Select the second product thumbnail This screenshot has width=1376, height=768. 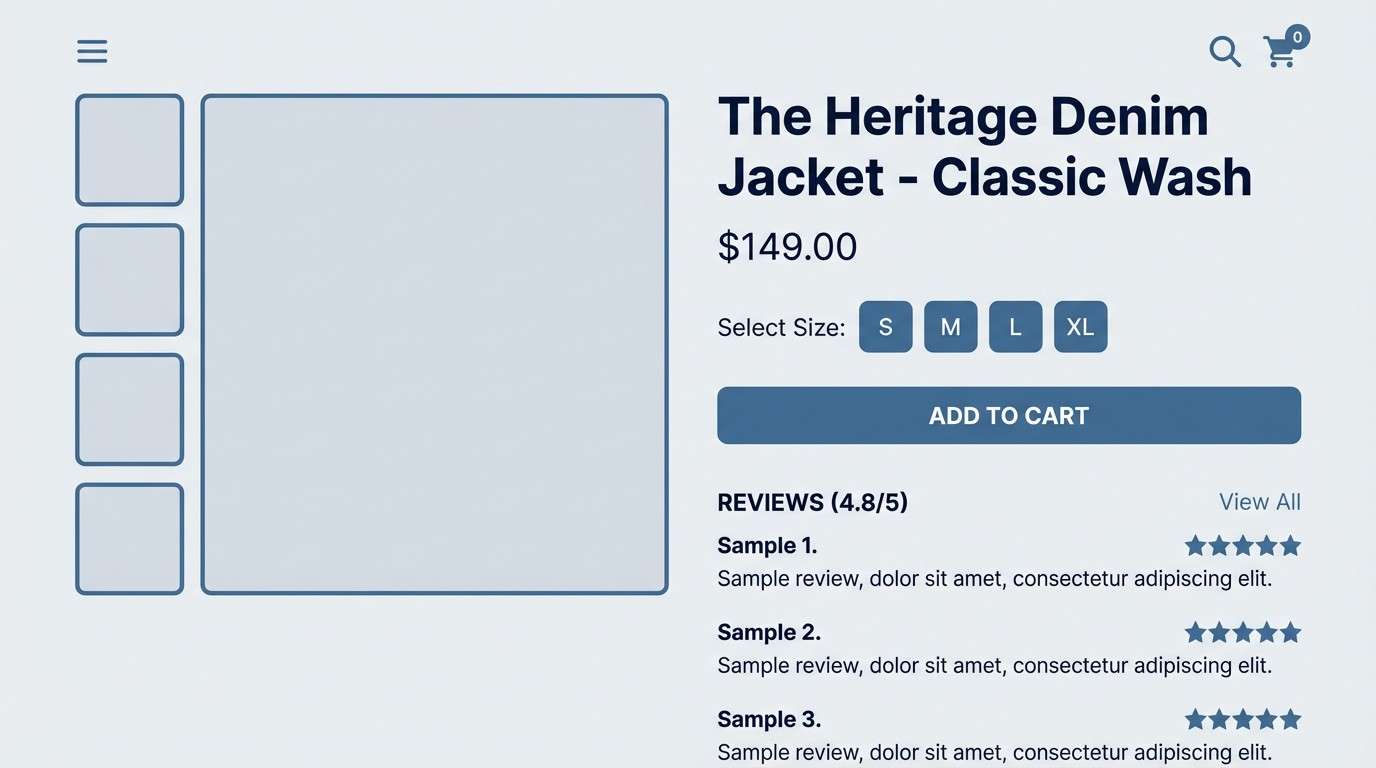coord(129,280)
